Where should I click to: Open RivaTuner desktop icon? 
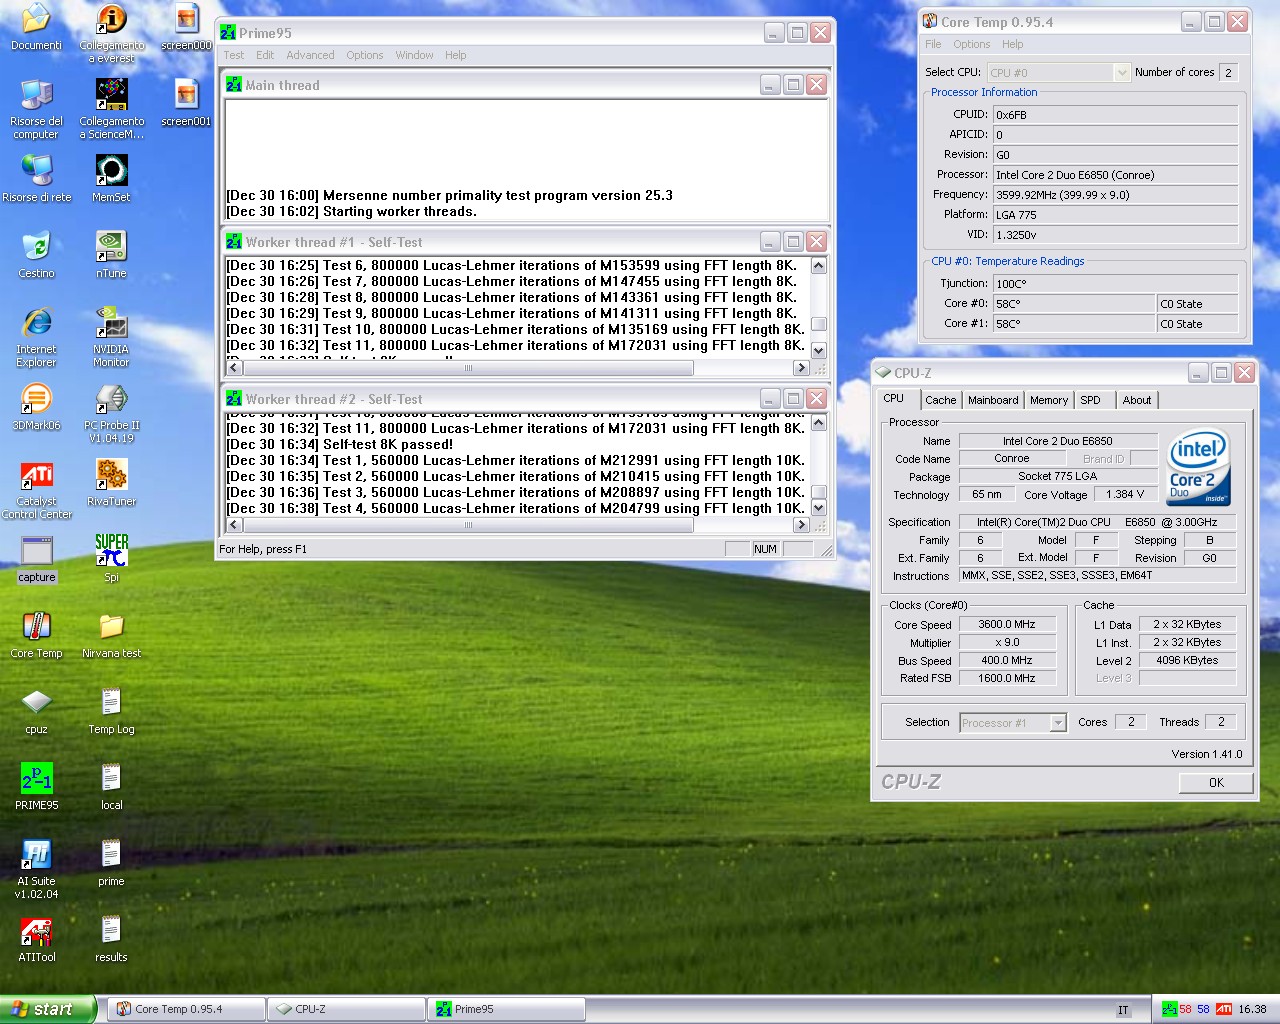click(111, 483)
